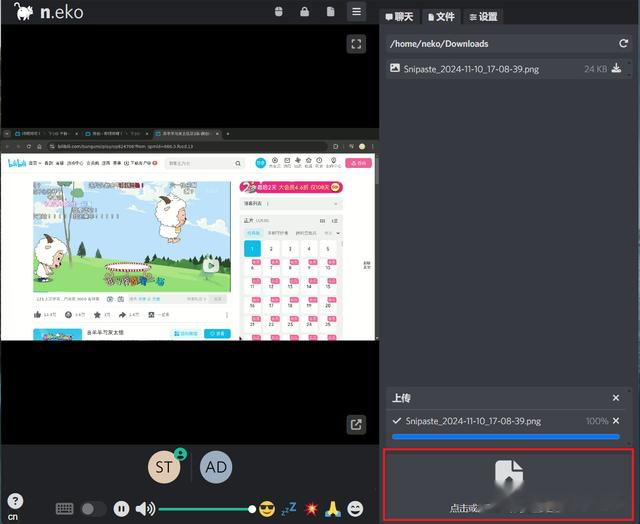Close the 上传 upload panel
Image resolution: width=640 pixels, height=524 pixels.
click(x=616, y=397)
